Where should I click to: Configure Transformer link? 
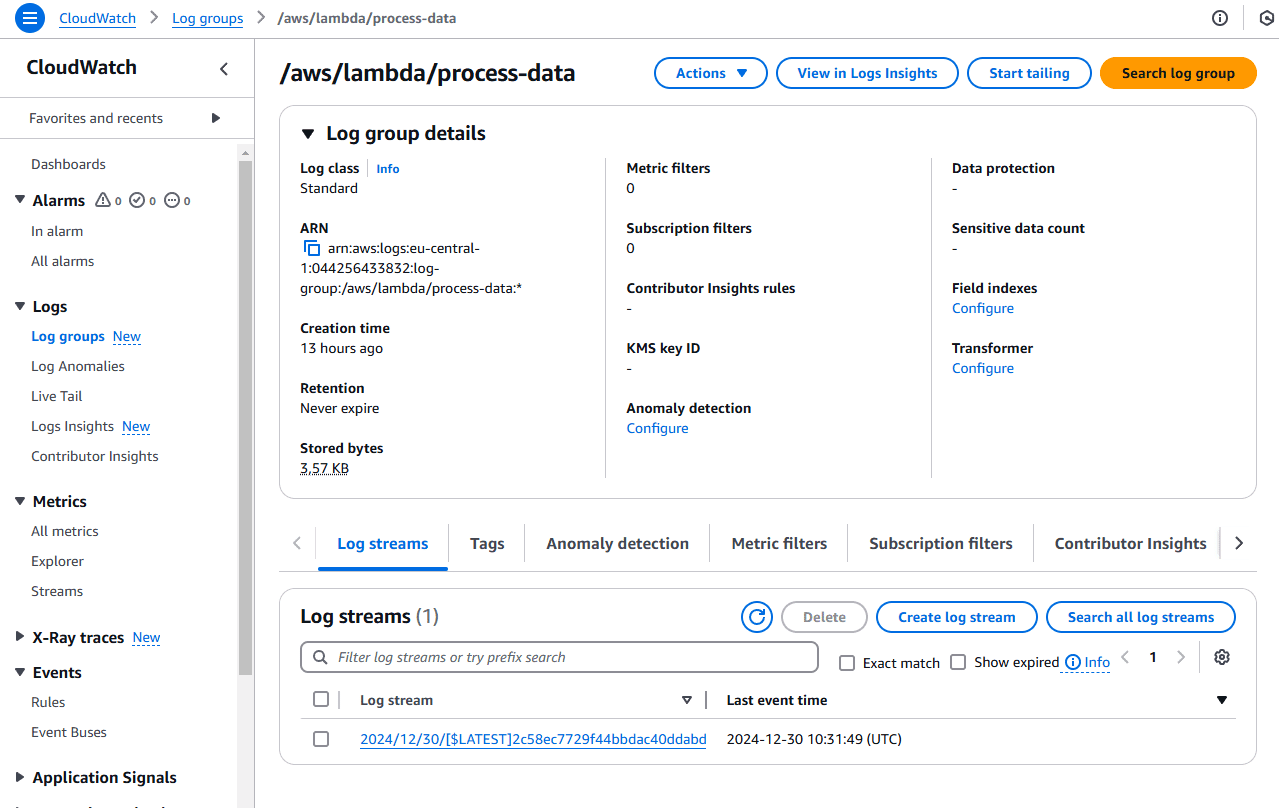coord(983,368)
